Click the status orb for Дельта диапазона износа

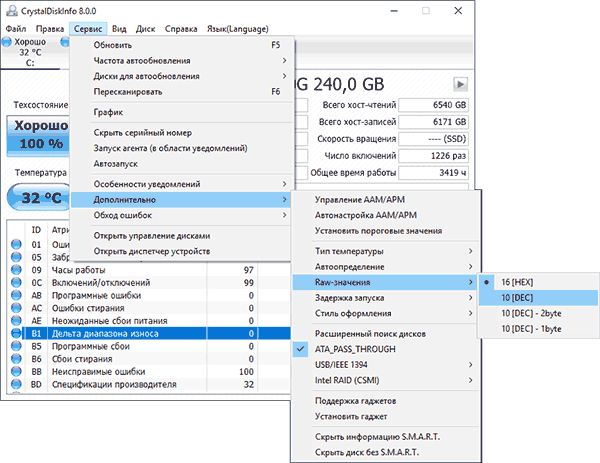coord(16,333)
